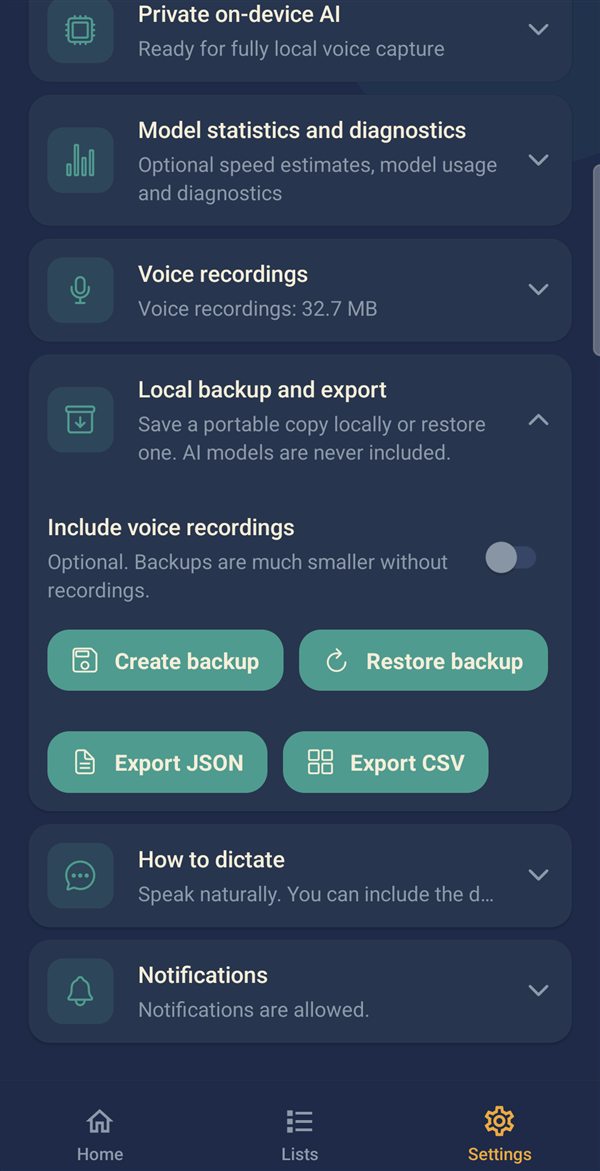Click the bell icon for Notifications
Image resolution: width=600 pixels, height=1171 pixels.
tap(80, 991)
